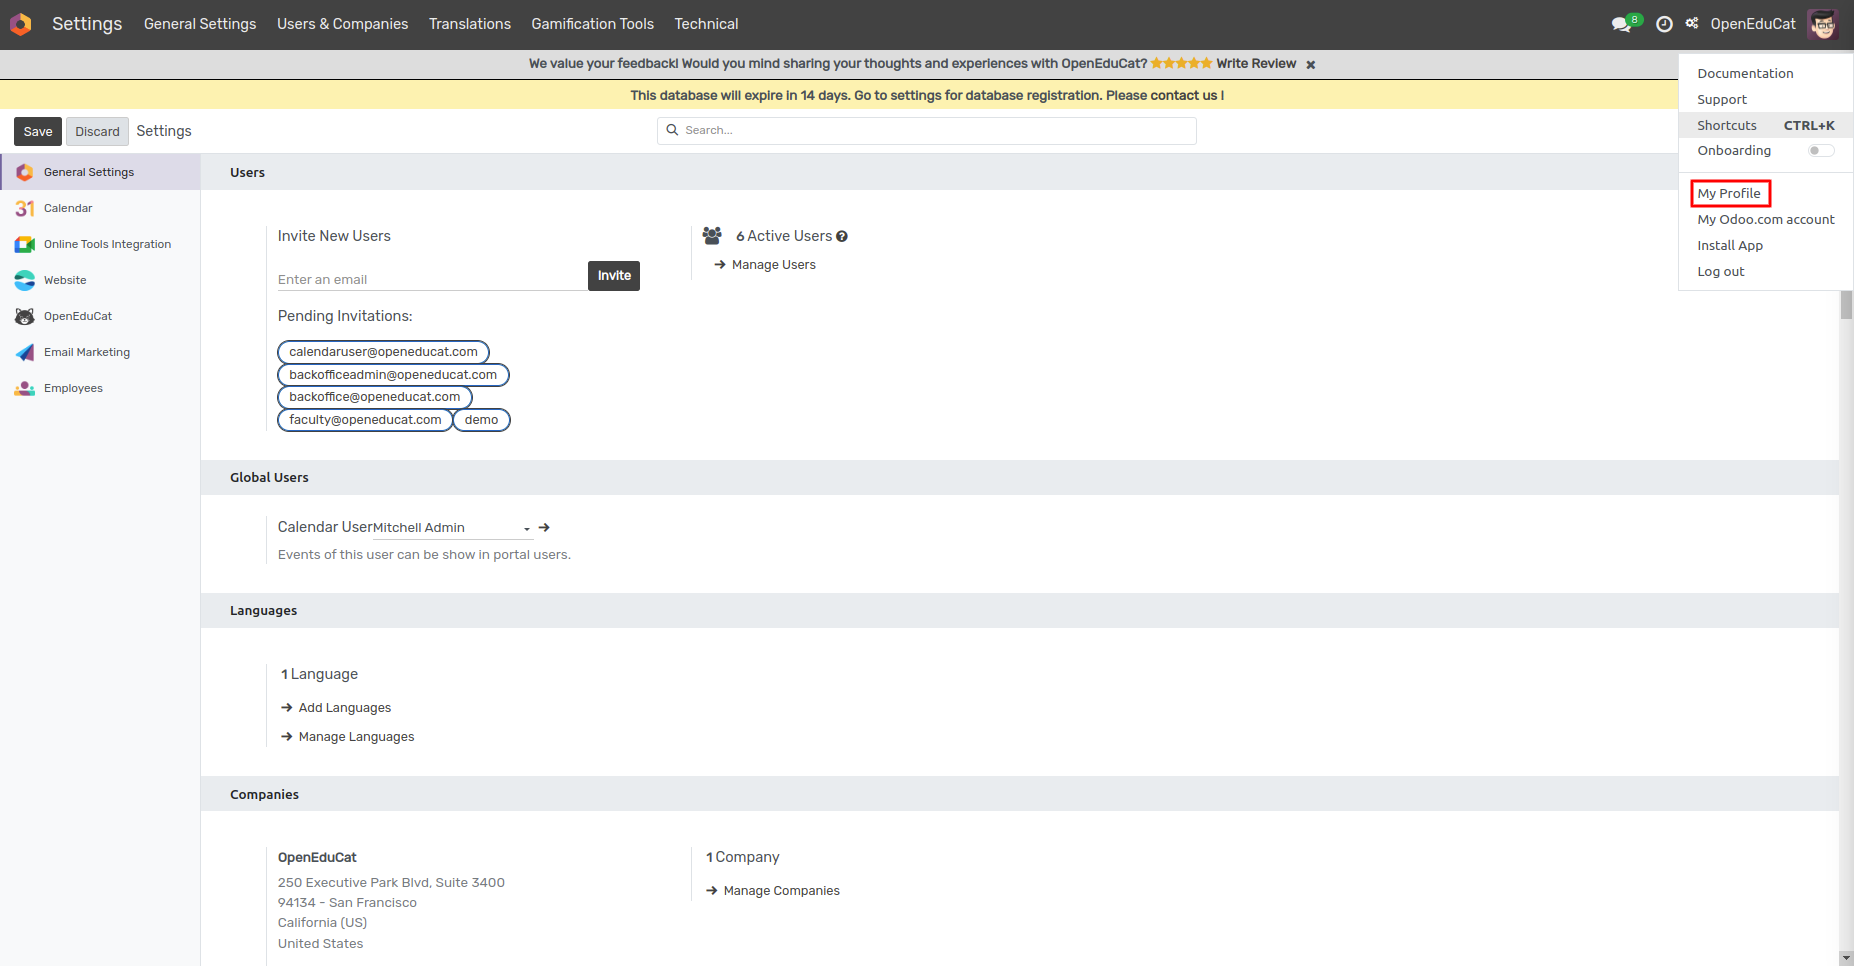Choose Log out from user menu

point(1720,272)
